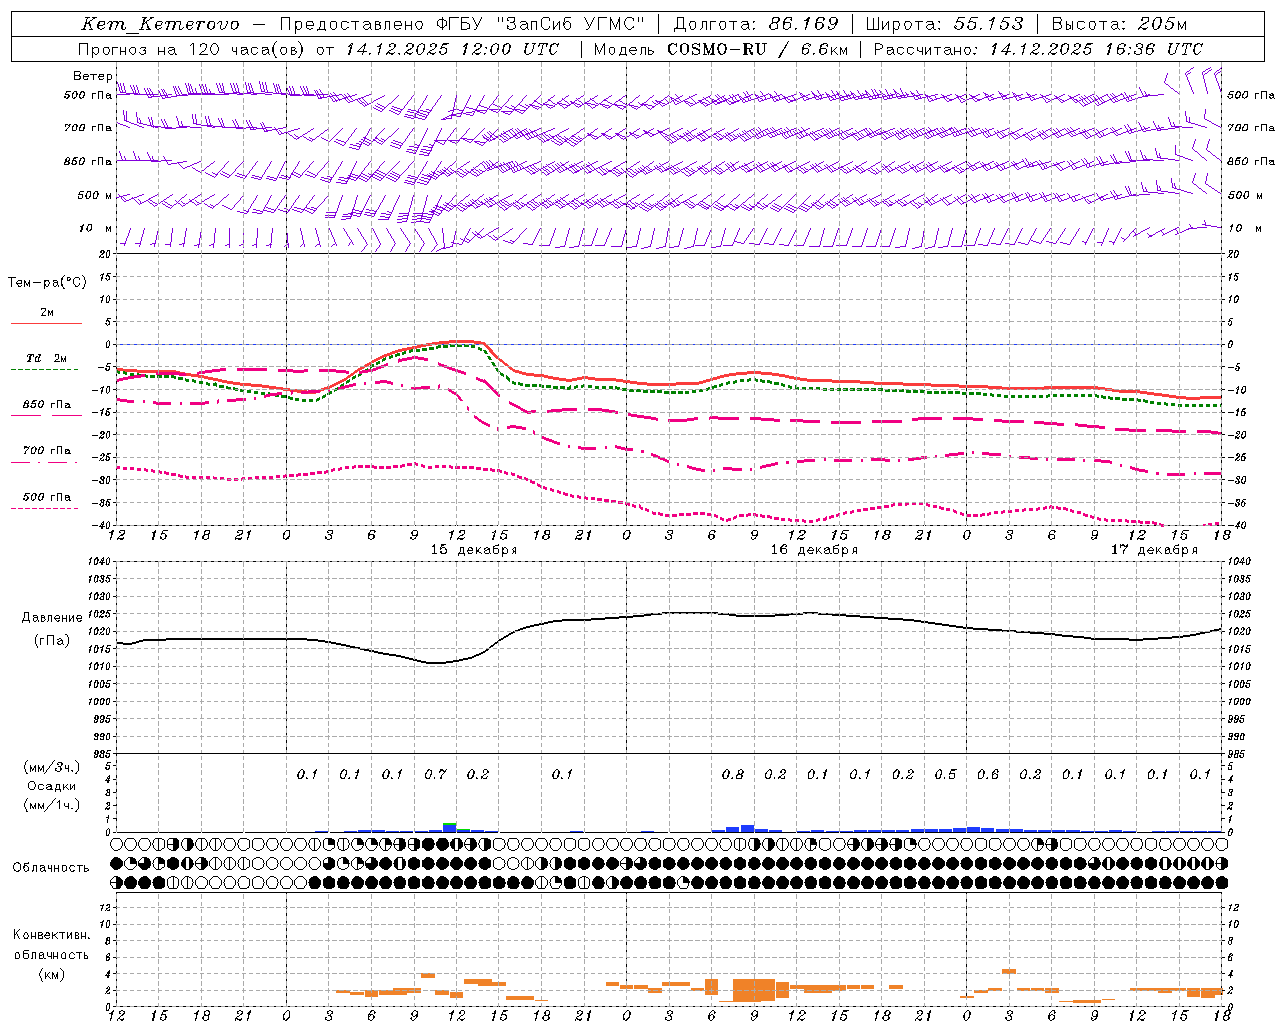
Task: Click the 'Td 2м' dew point legend entry
Action: click(x=46, y=358)
